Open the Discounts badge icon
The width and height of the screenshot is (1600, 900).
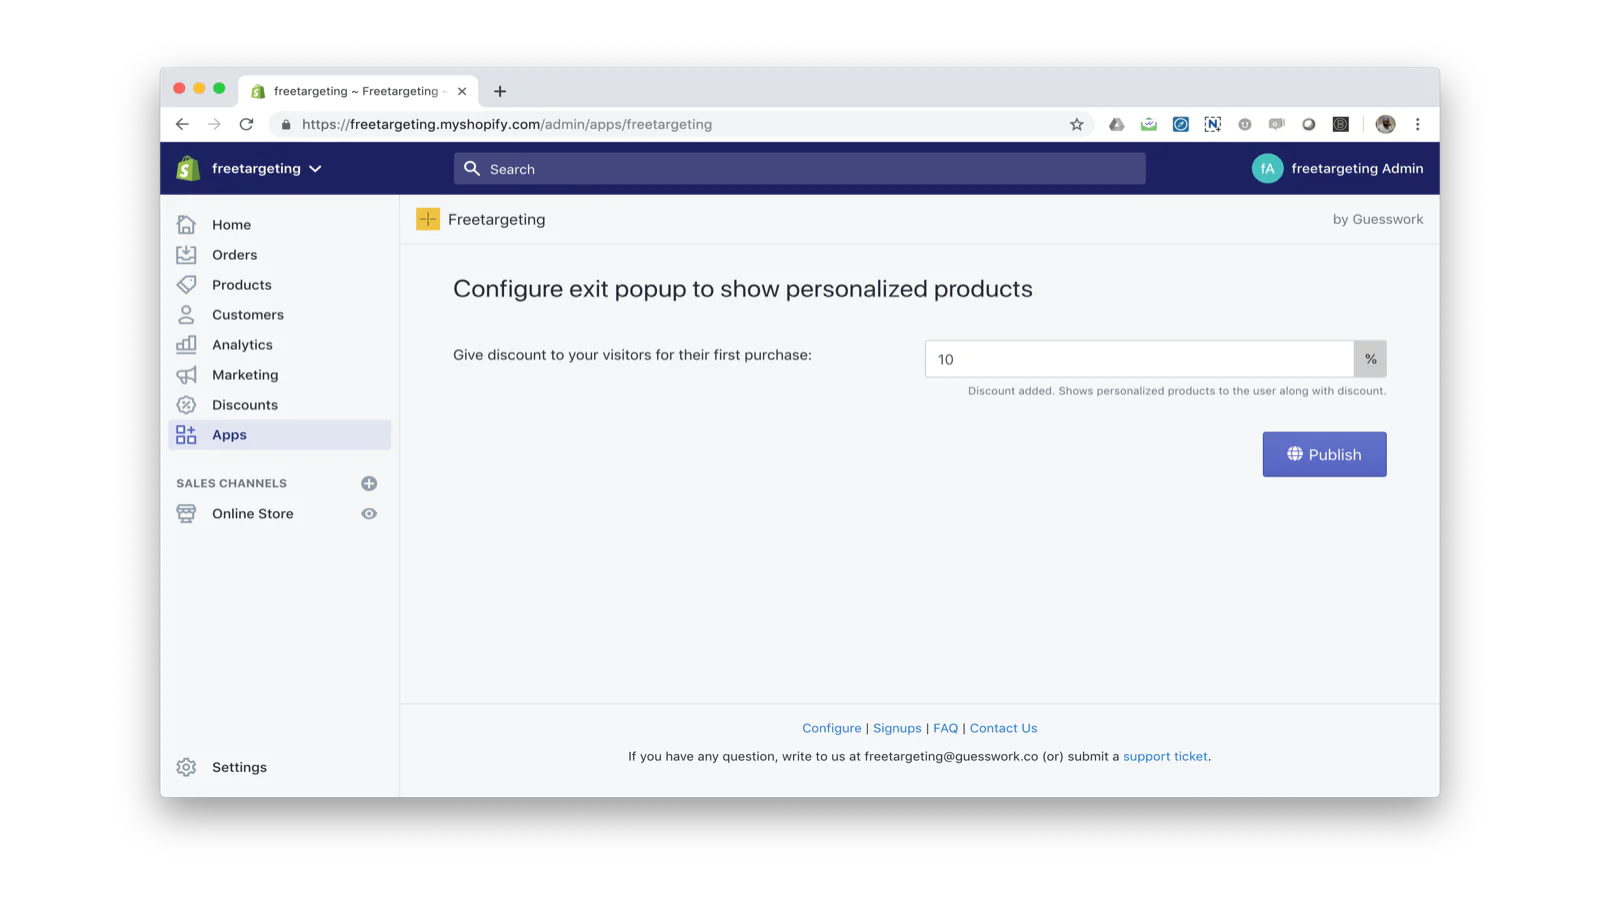pyautogui.click(x=186, y=404)
